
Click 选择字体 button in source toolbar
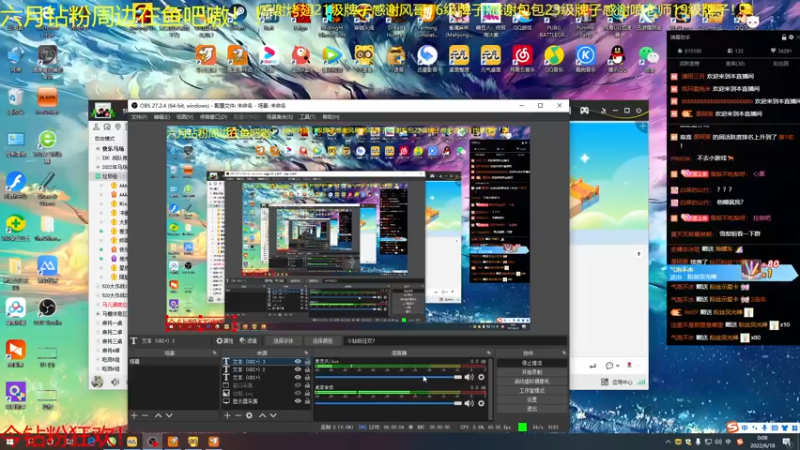click(x=283, y=341)
